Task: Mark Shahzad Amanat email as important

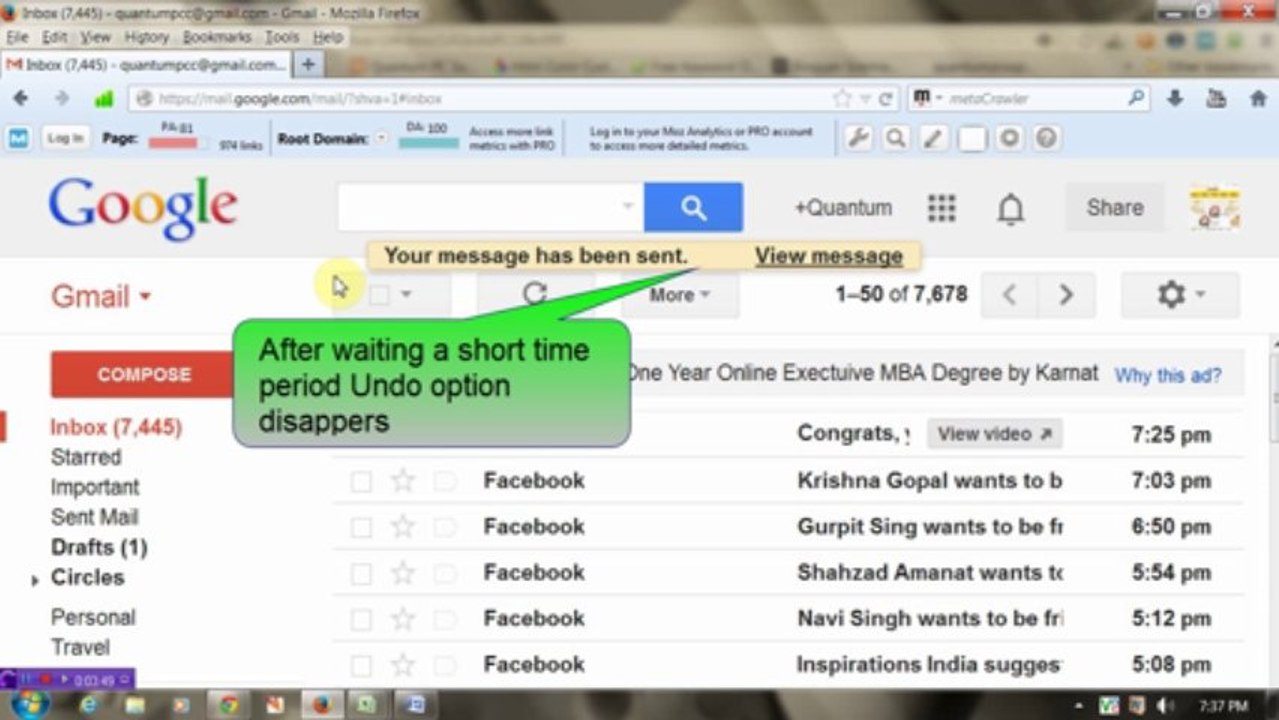Action: (x=445, y=574)
